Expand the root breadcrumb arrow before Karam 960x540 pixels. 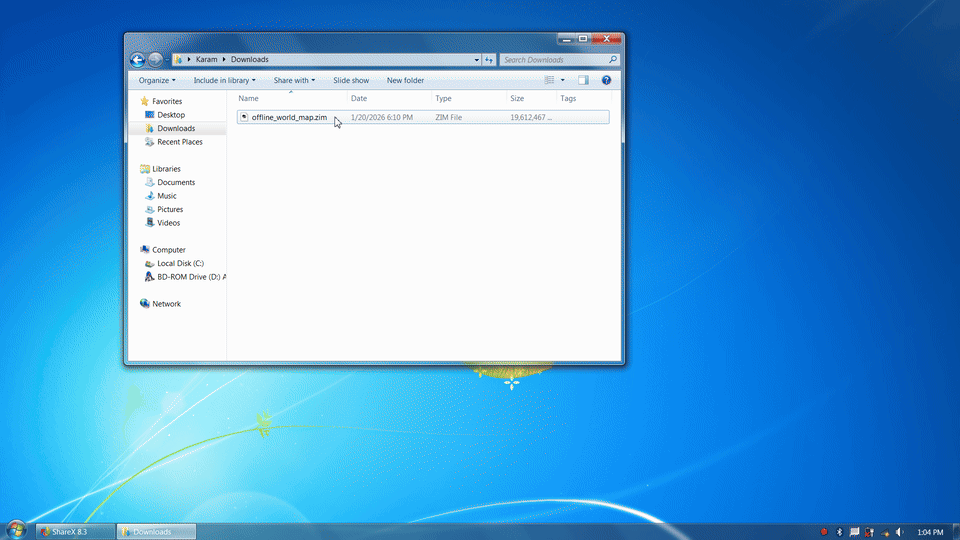(189, 59)
